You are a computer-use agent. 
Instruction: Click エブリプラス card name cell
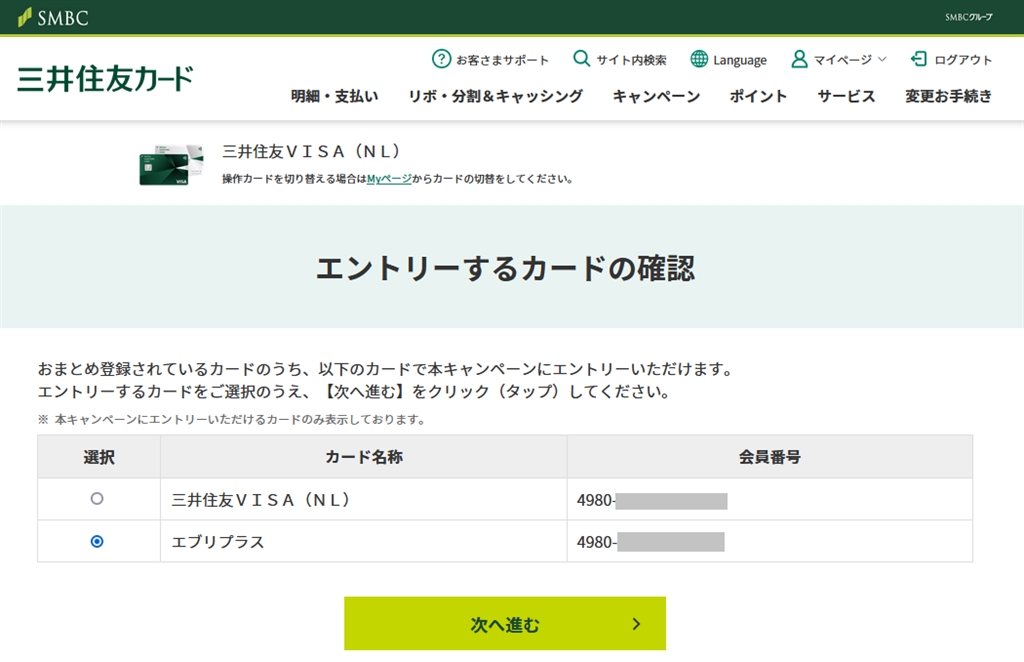point(364,541)
